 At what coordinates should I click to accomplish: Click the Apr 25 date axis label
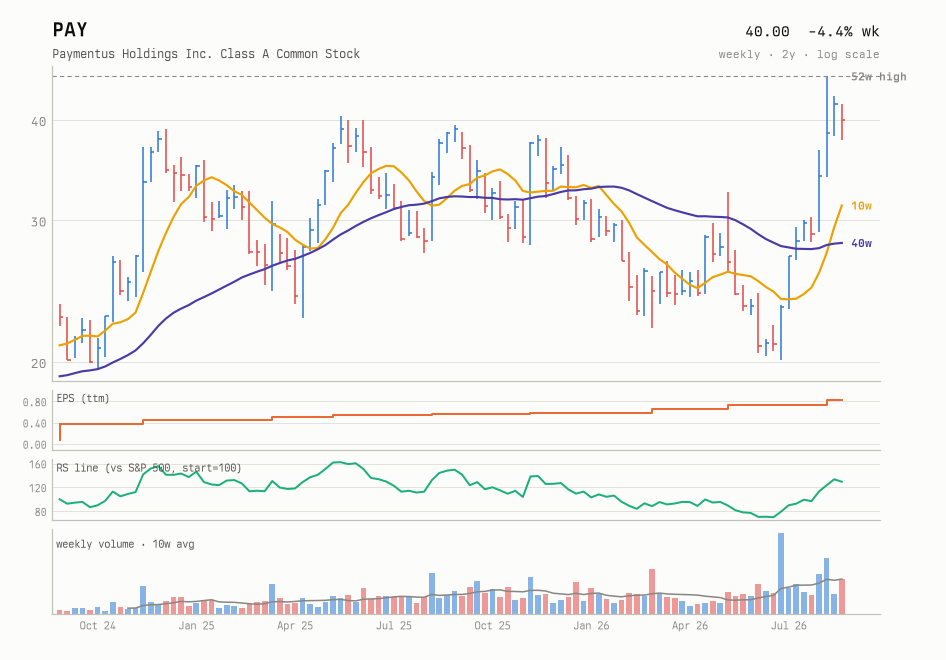(295, 626)
